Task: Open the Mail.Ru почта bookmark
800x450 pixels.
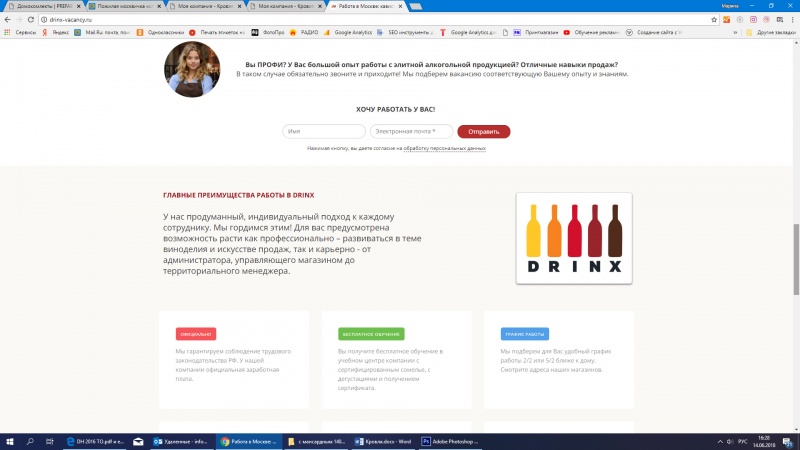Action: click(102, 32)
